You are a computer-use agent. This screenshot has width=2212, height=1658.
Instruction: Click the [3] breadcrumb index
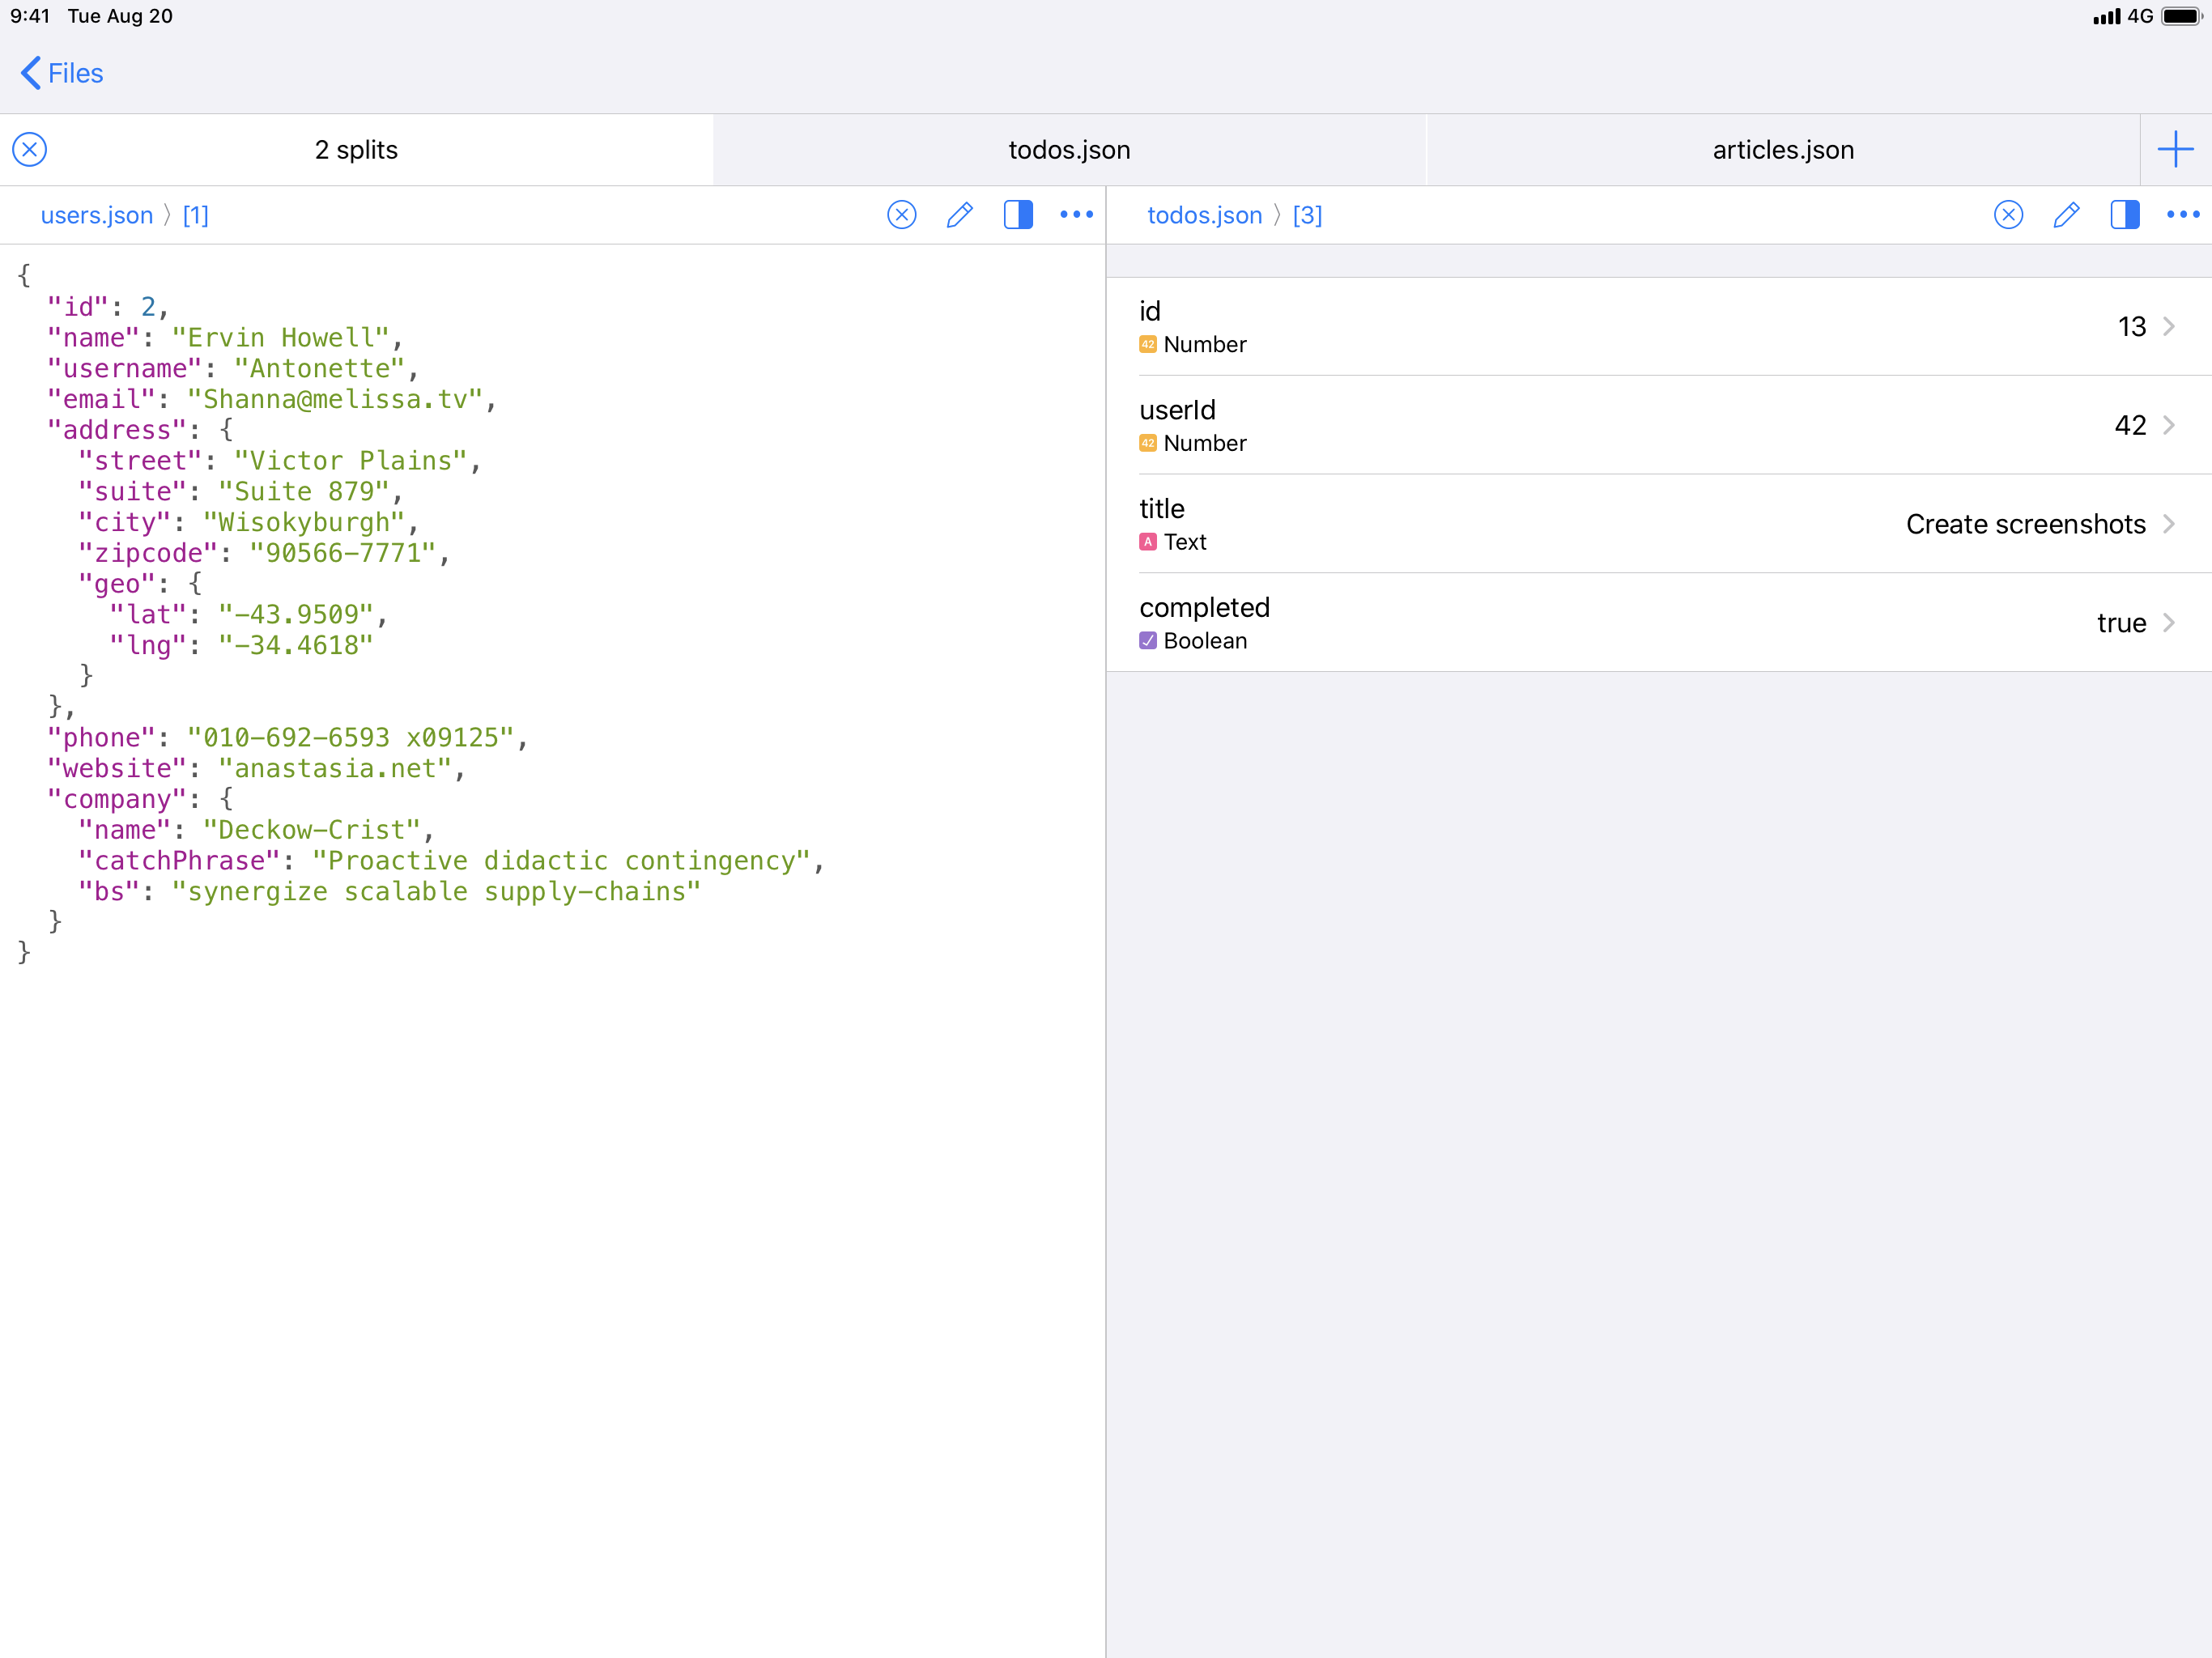(x=1307, y=215)
